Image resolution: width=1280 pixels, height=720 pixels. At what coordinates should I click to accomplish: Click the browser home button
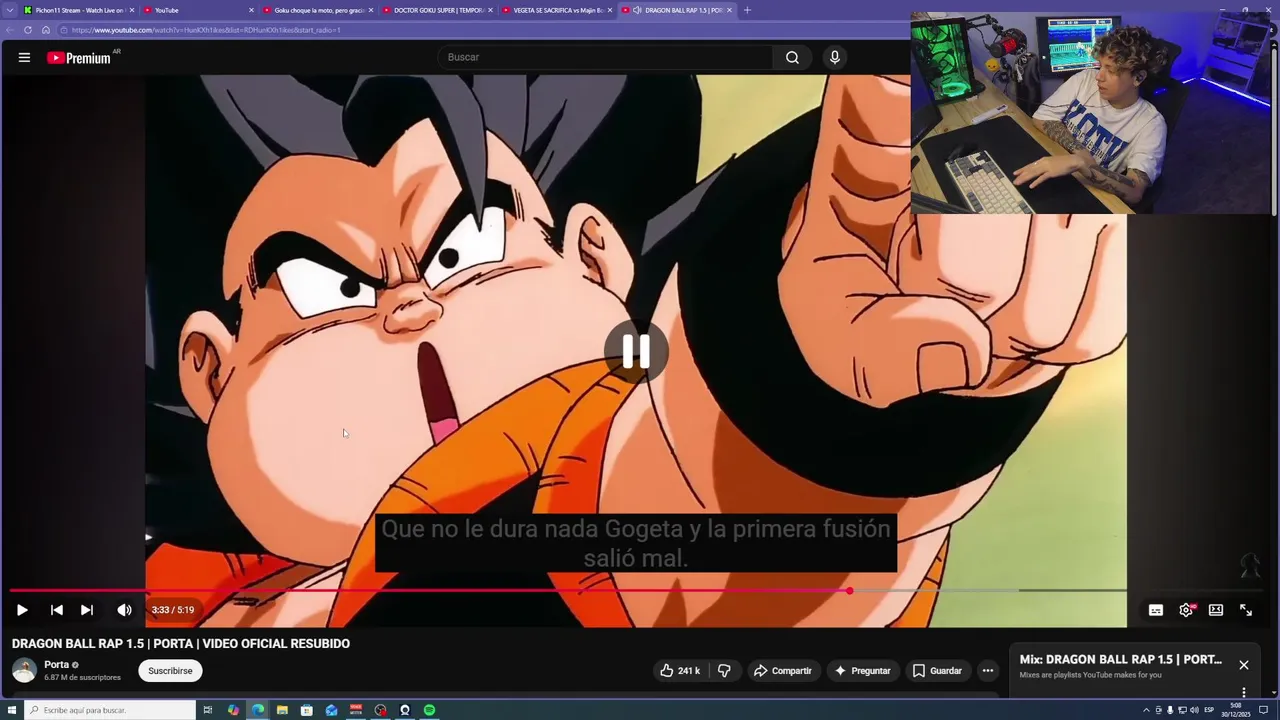point(45,30)
